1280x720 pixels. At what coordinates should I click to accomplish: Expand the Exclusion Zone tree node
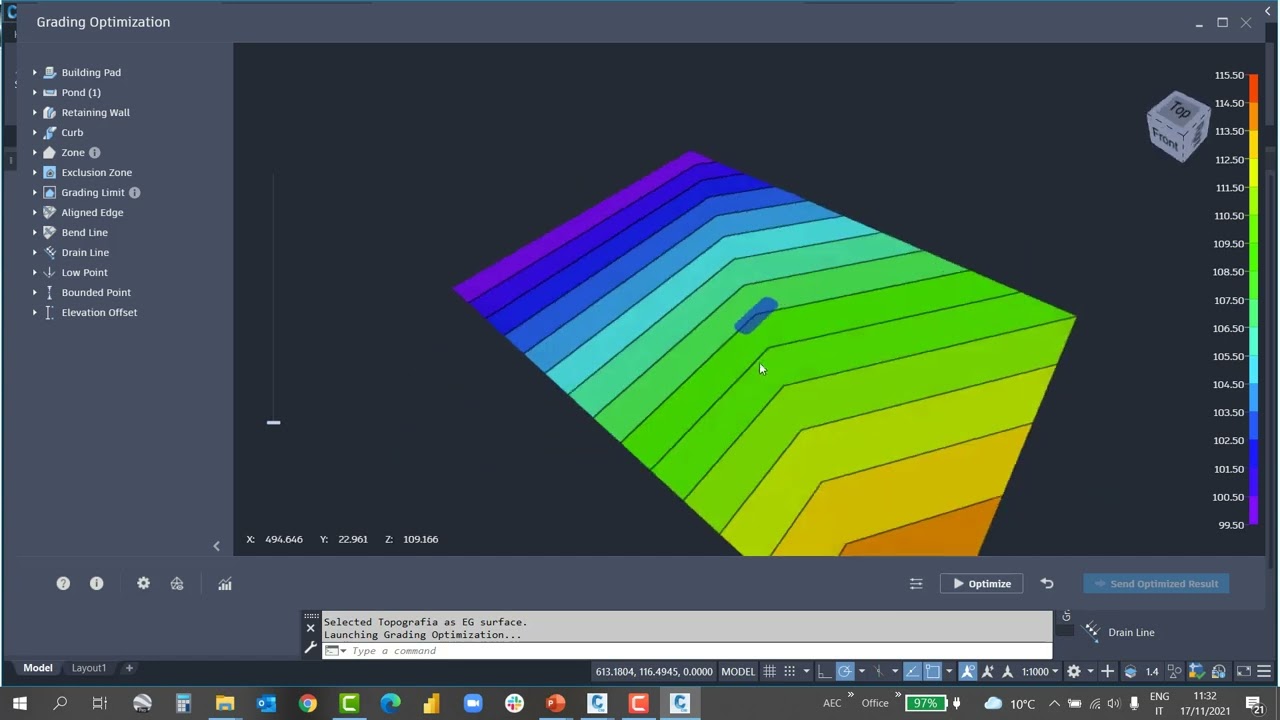(x=34, y=173)
